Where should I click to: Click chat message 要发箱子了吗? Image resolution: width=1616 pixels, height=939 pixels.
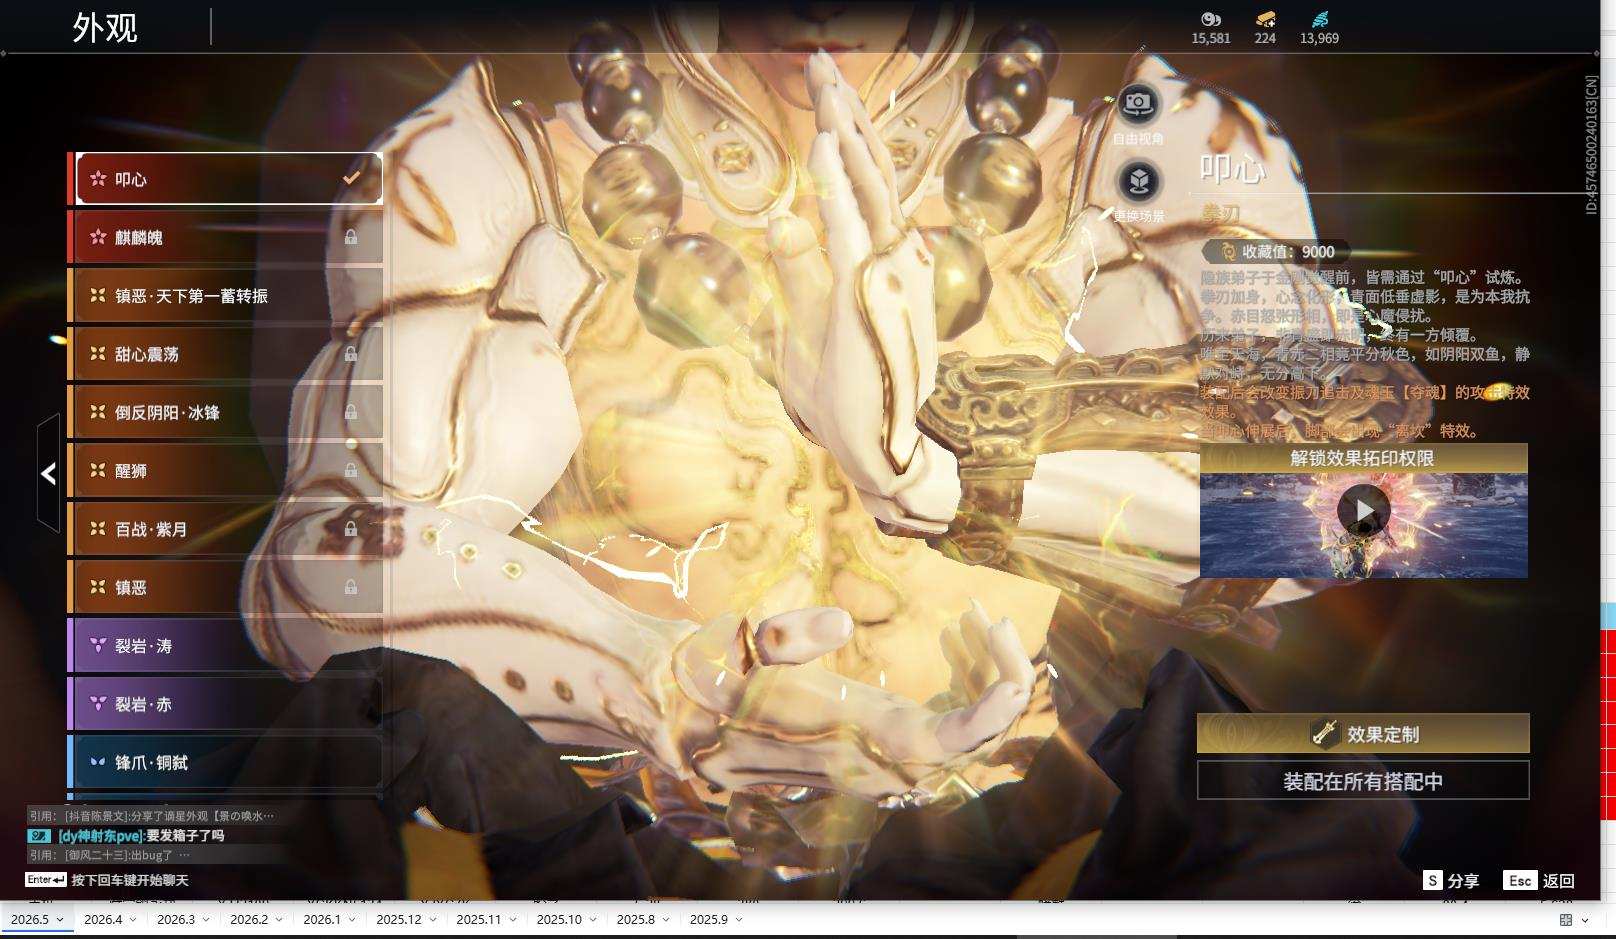(x=185, y=835)
